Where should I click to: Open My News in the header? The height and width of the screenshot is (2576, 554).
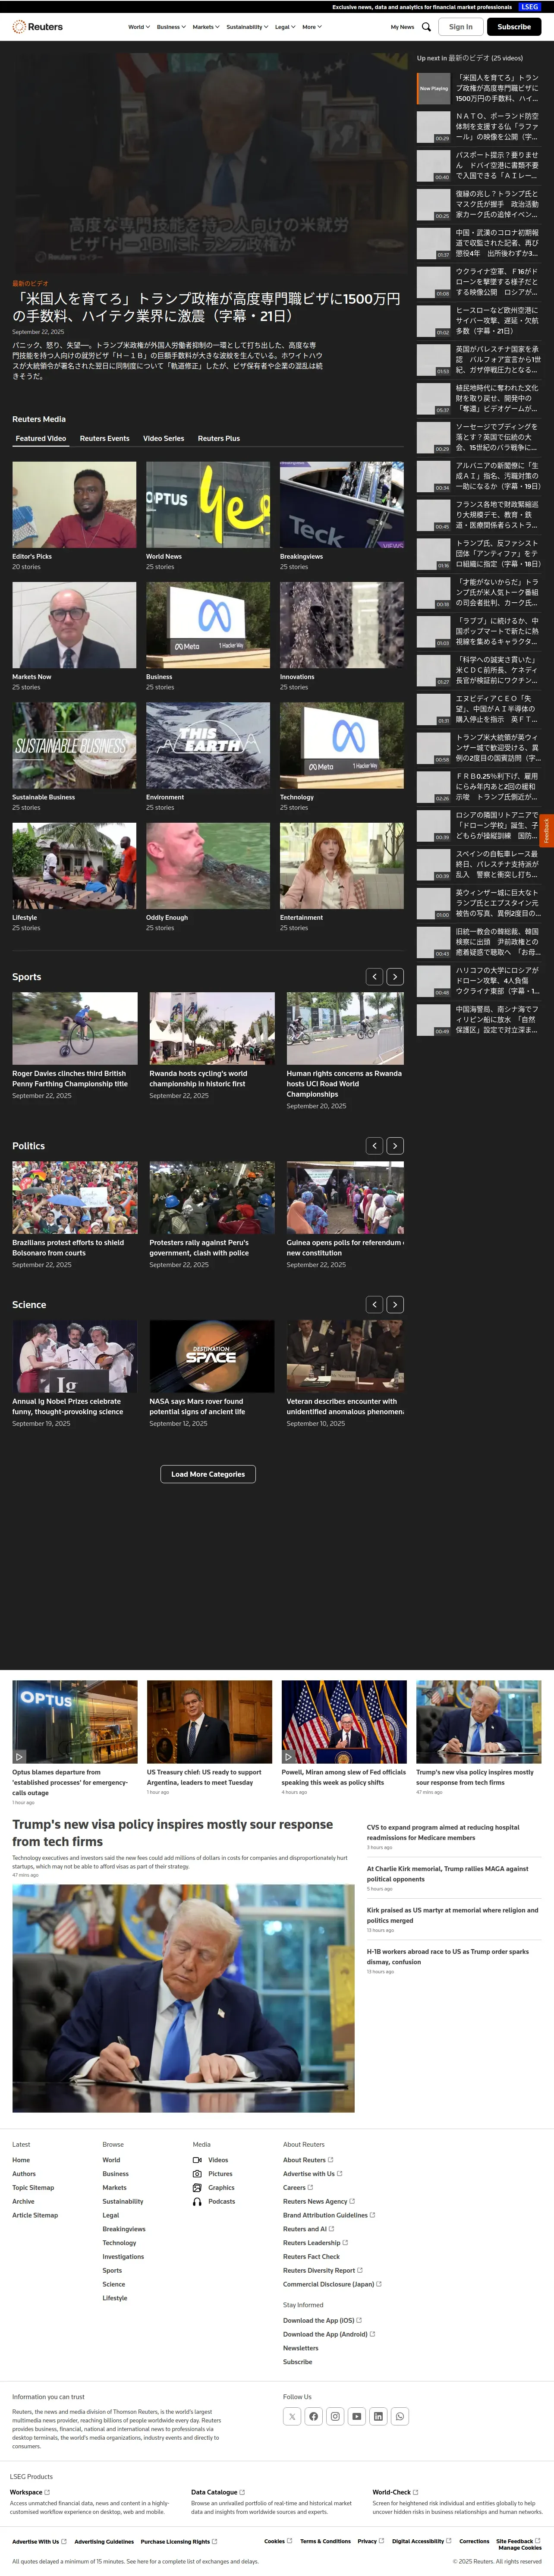click(402, 27)
